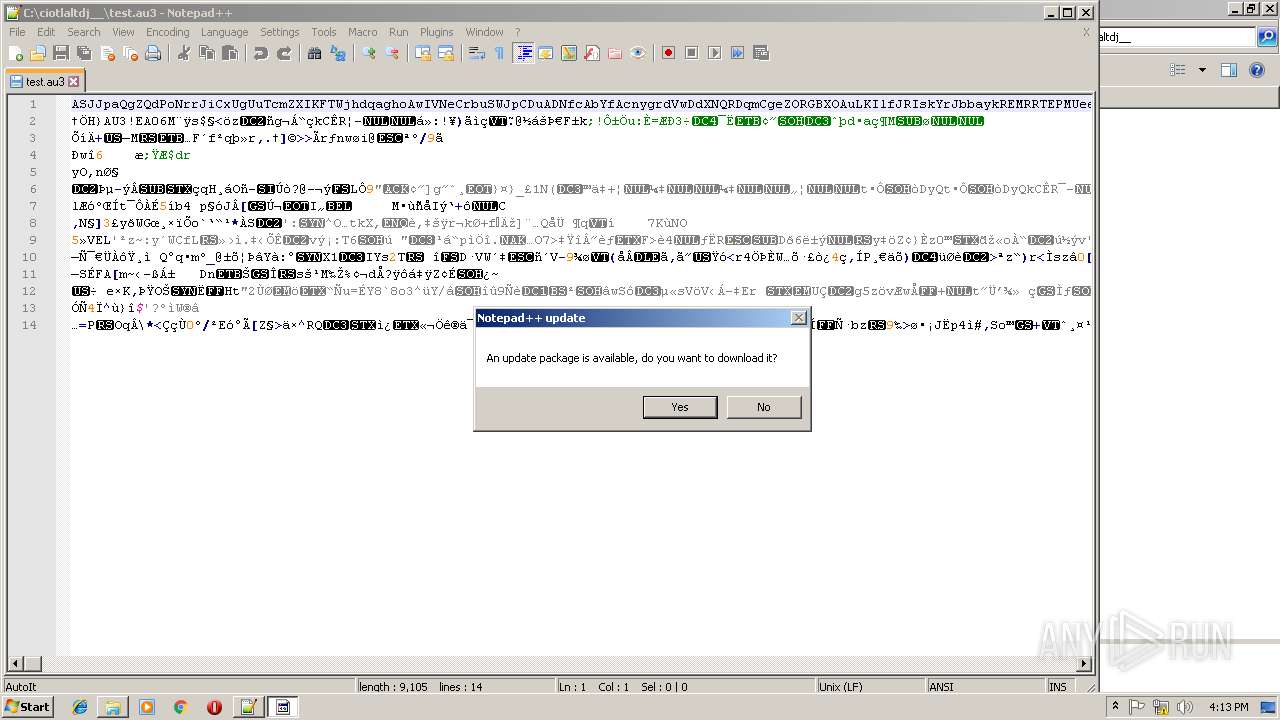The width and height of the screenshot is (1280, 720).
Task: Open Explorer help question-mark icon
Action: point(1258,70)
